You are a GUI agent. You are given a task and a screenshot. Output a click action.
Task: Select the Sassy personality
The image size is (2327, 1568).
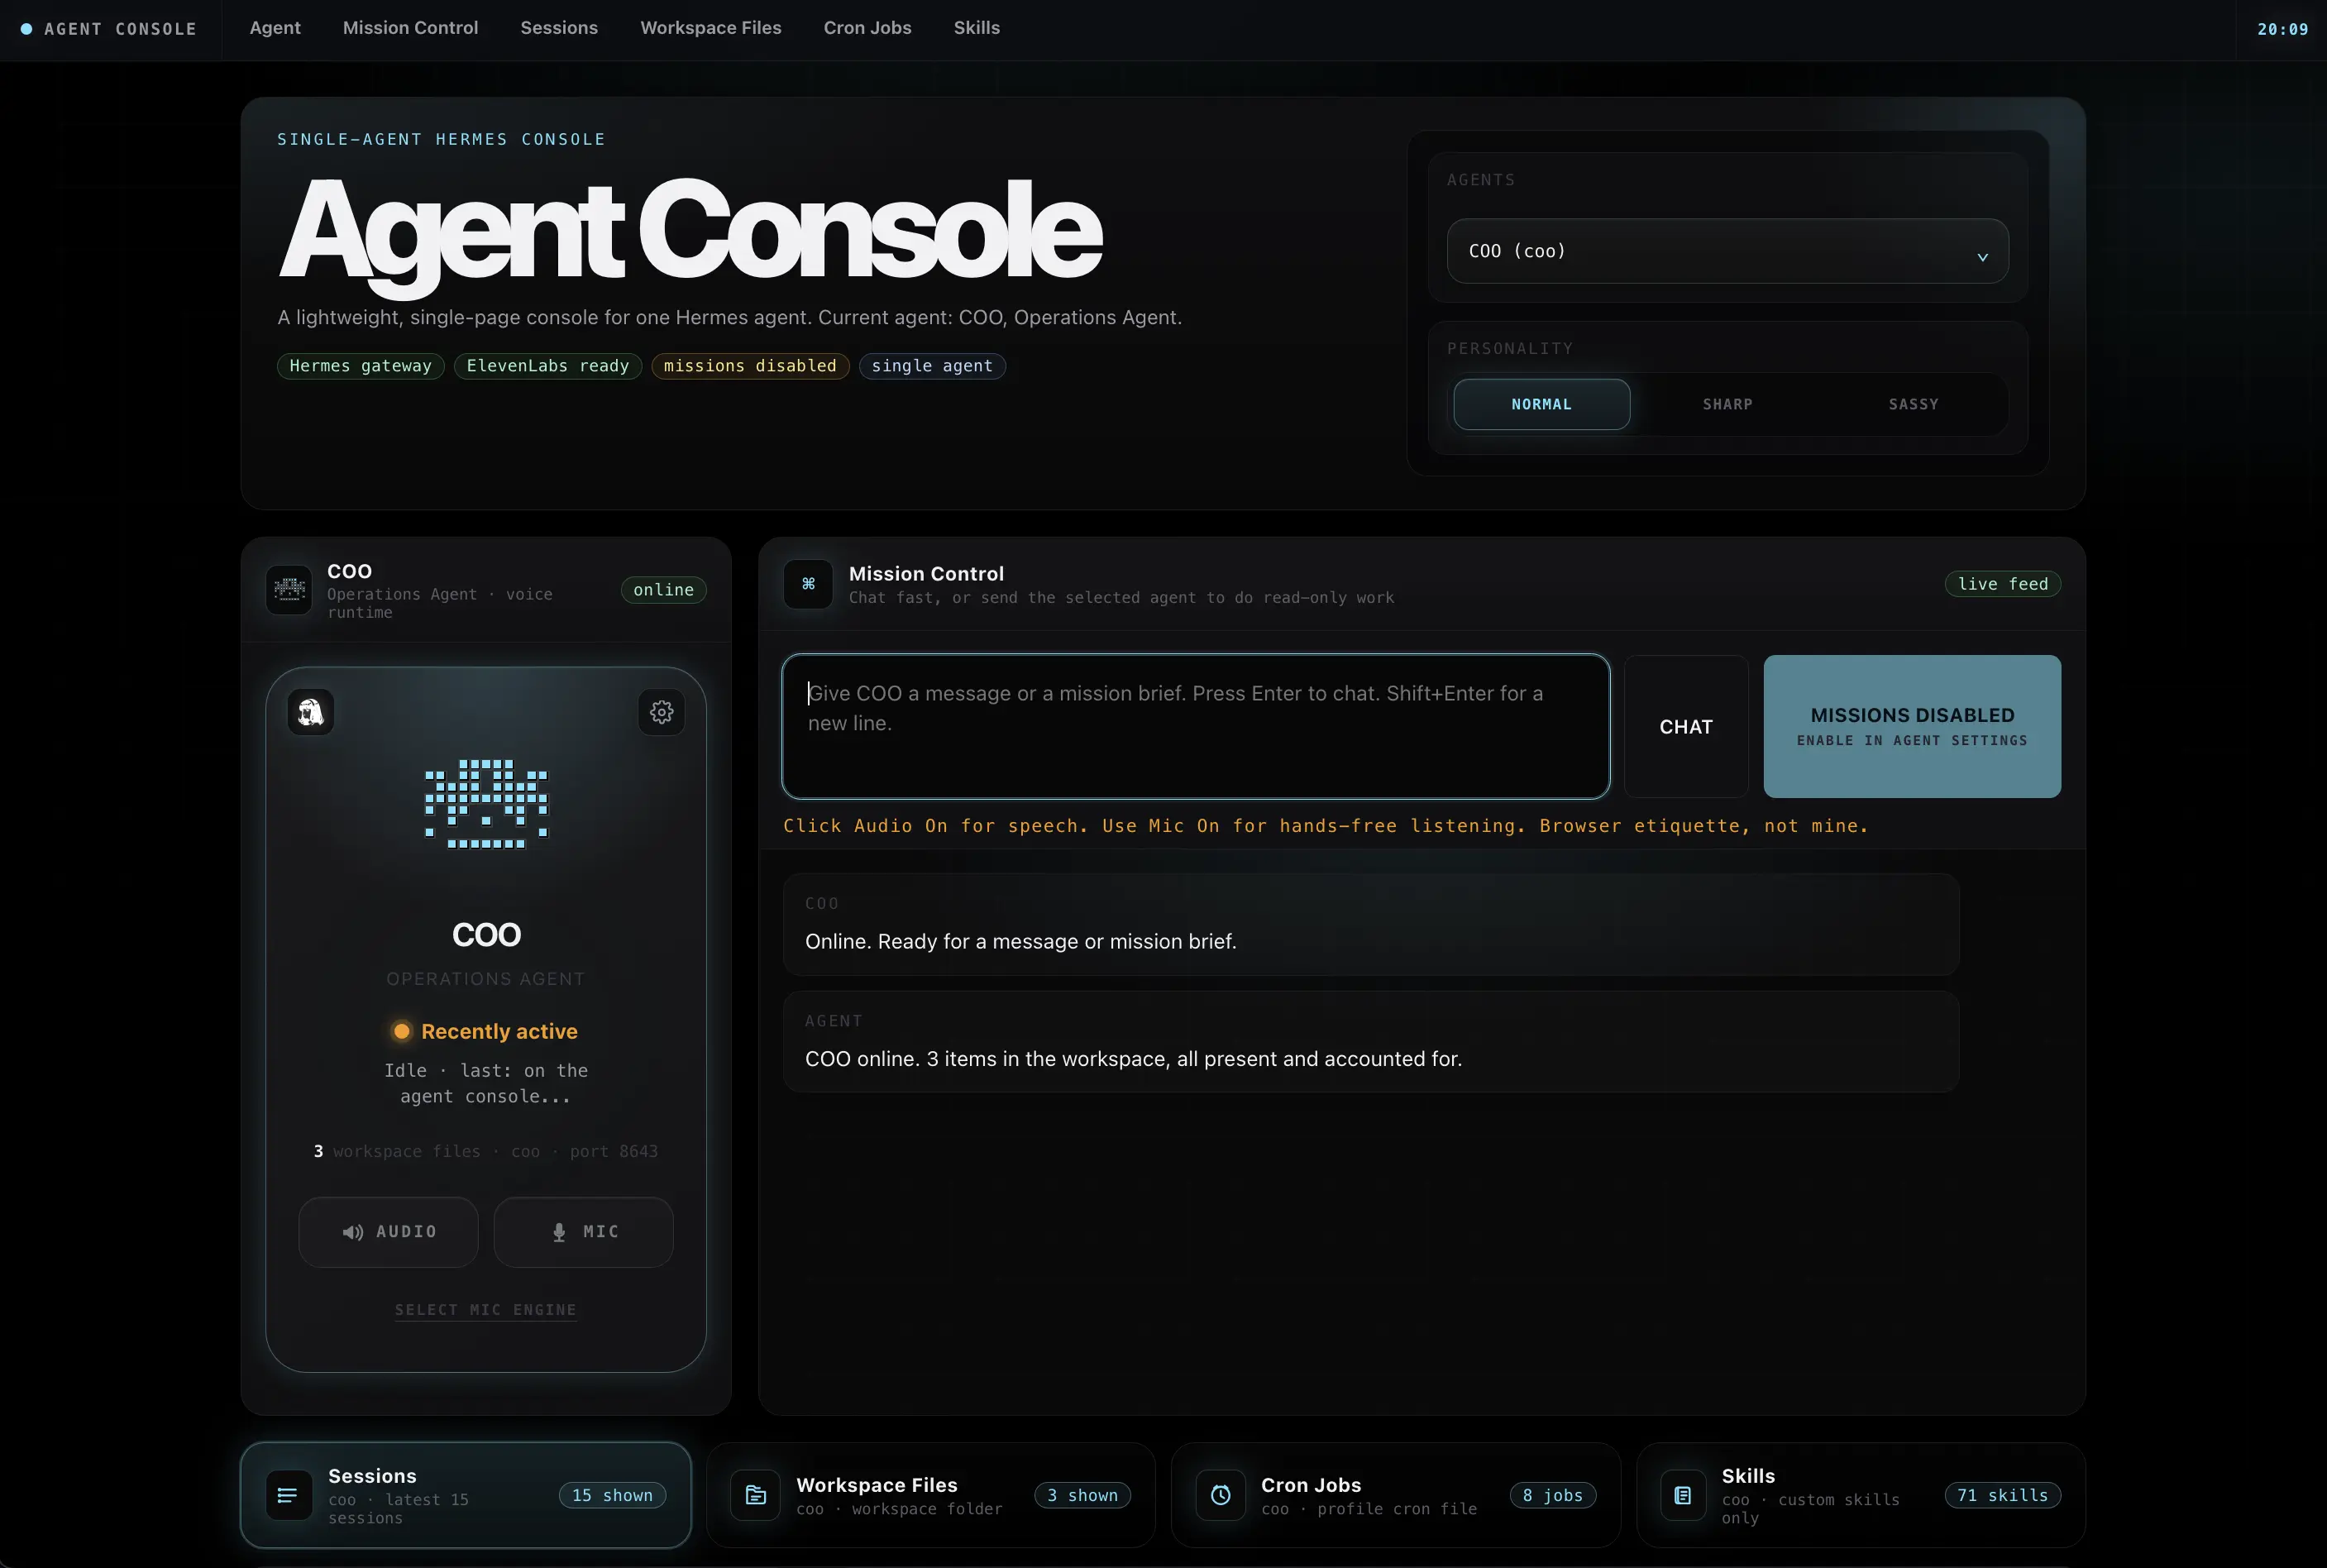pyautogui.click(x=1913, y=404)
